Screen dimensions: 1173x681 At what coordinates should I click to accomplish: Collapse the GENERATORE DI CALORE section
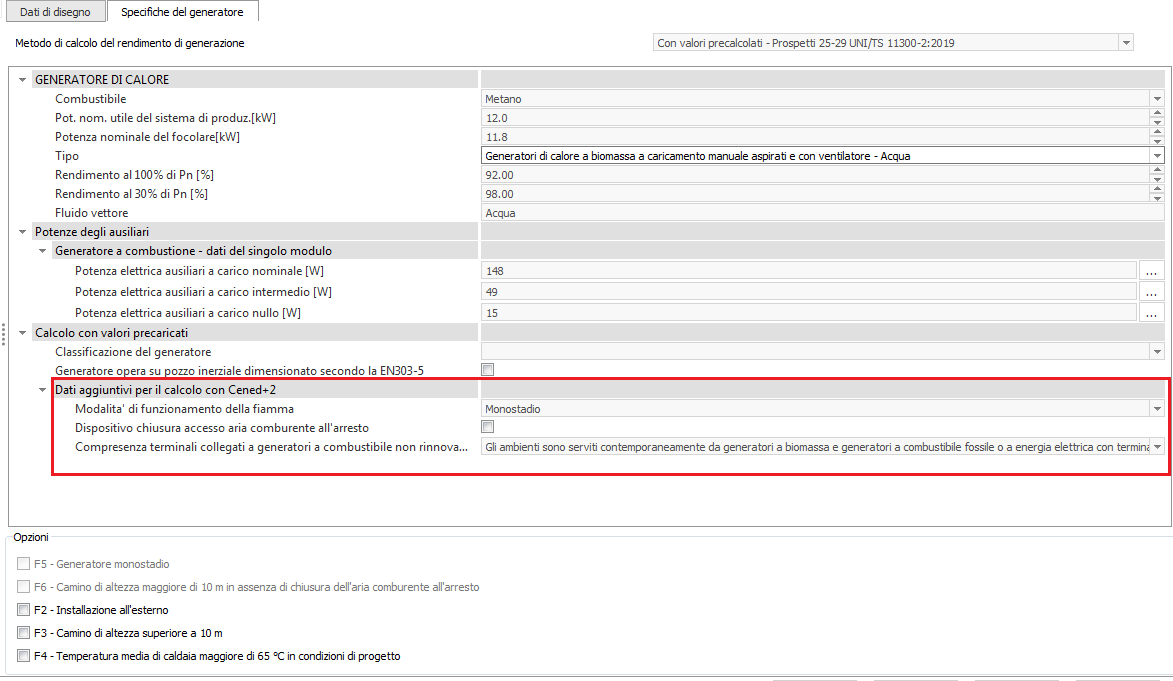pyautogui.click(x=23, y=80)
